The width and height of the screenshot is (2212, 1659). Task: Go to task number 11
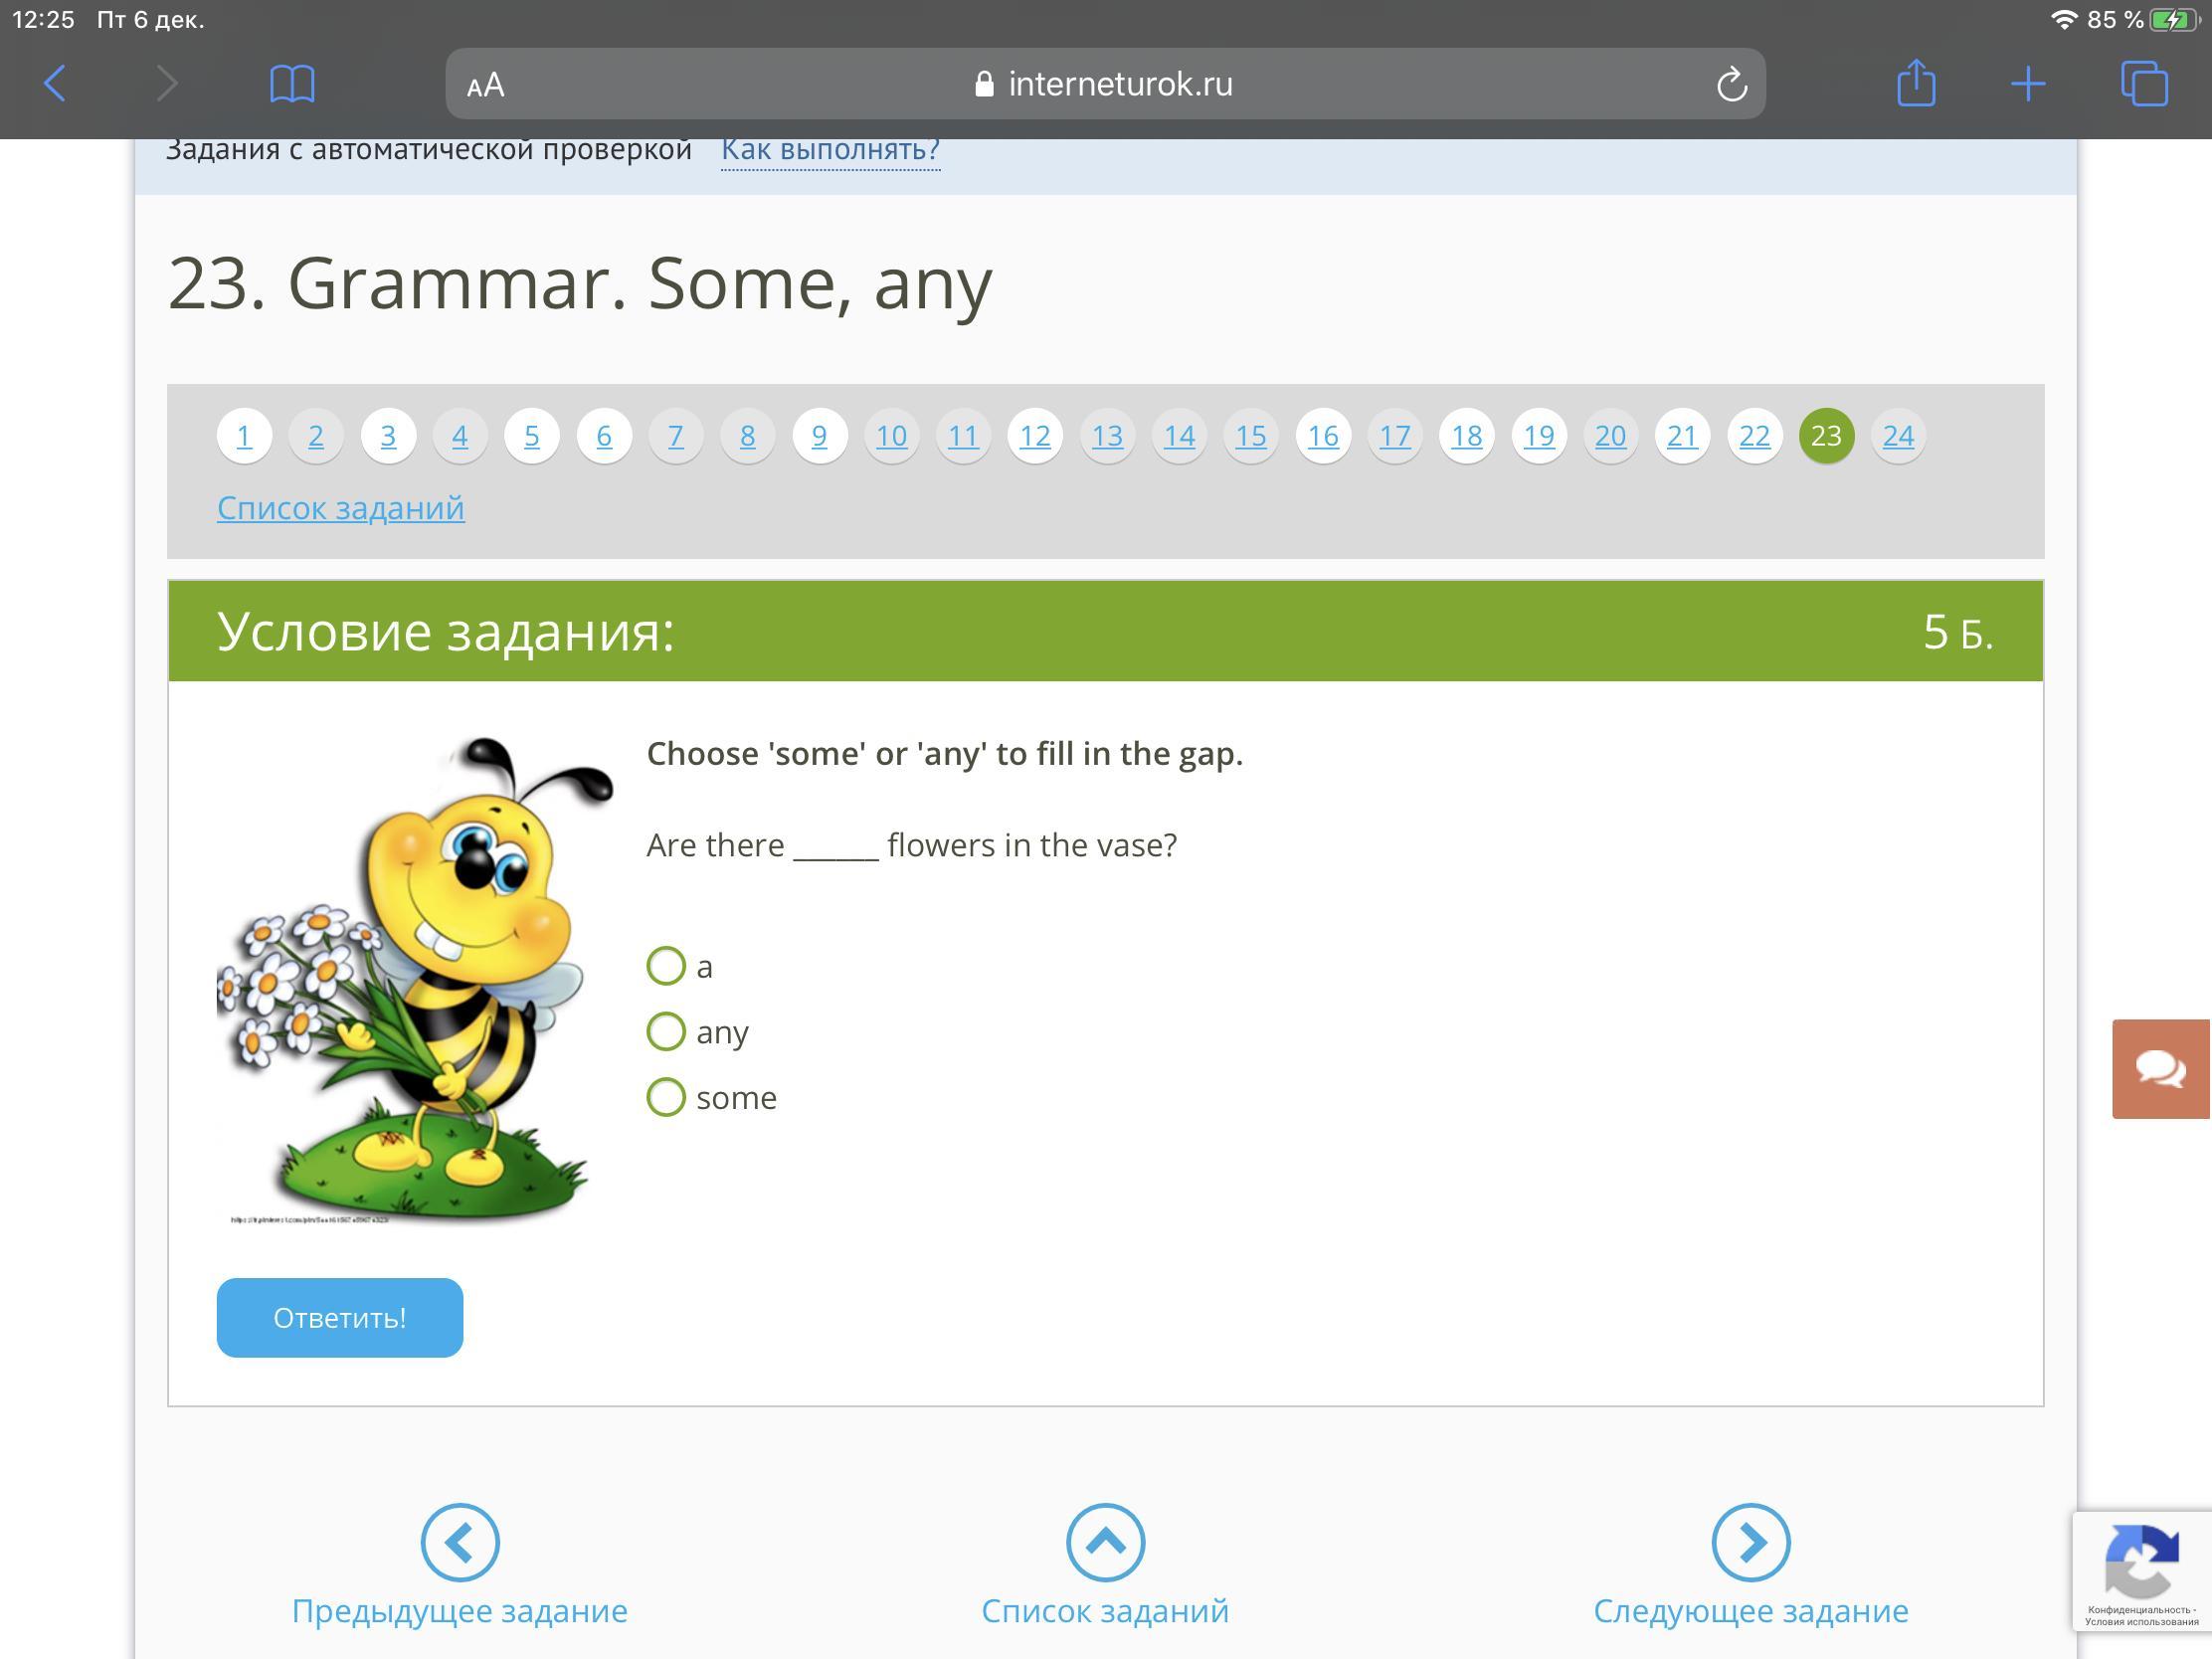tap(963, 435)
